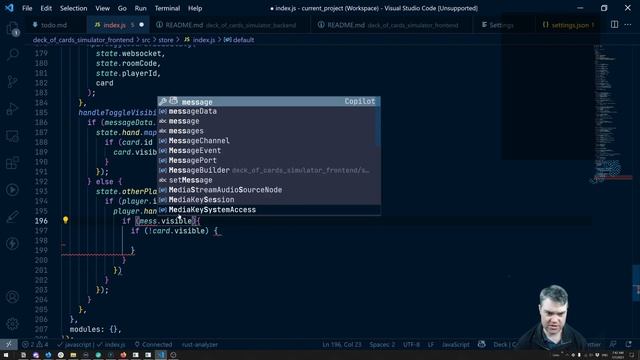Screen dimensions: 640x360
Task: Select the MediaKeySession suggestion
Action: pyautogui.click(x=269, y=200)
